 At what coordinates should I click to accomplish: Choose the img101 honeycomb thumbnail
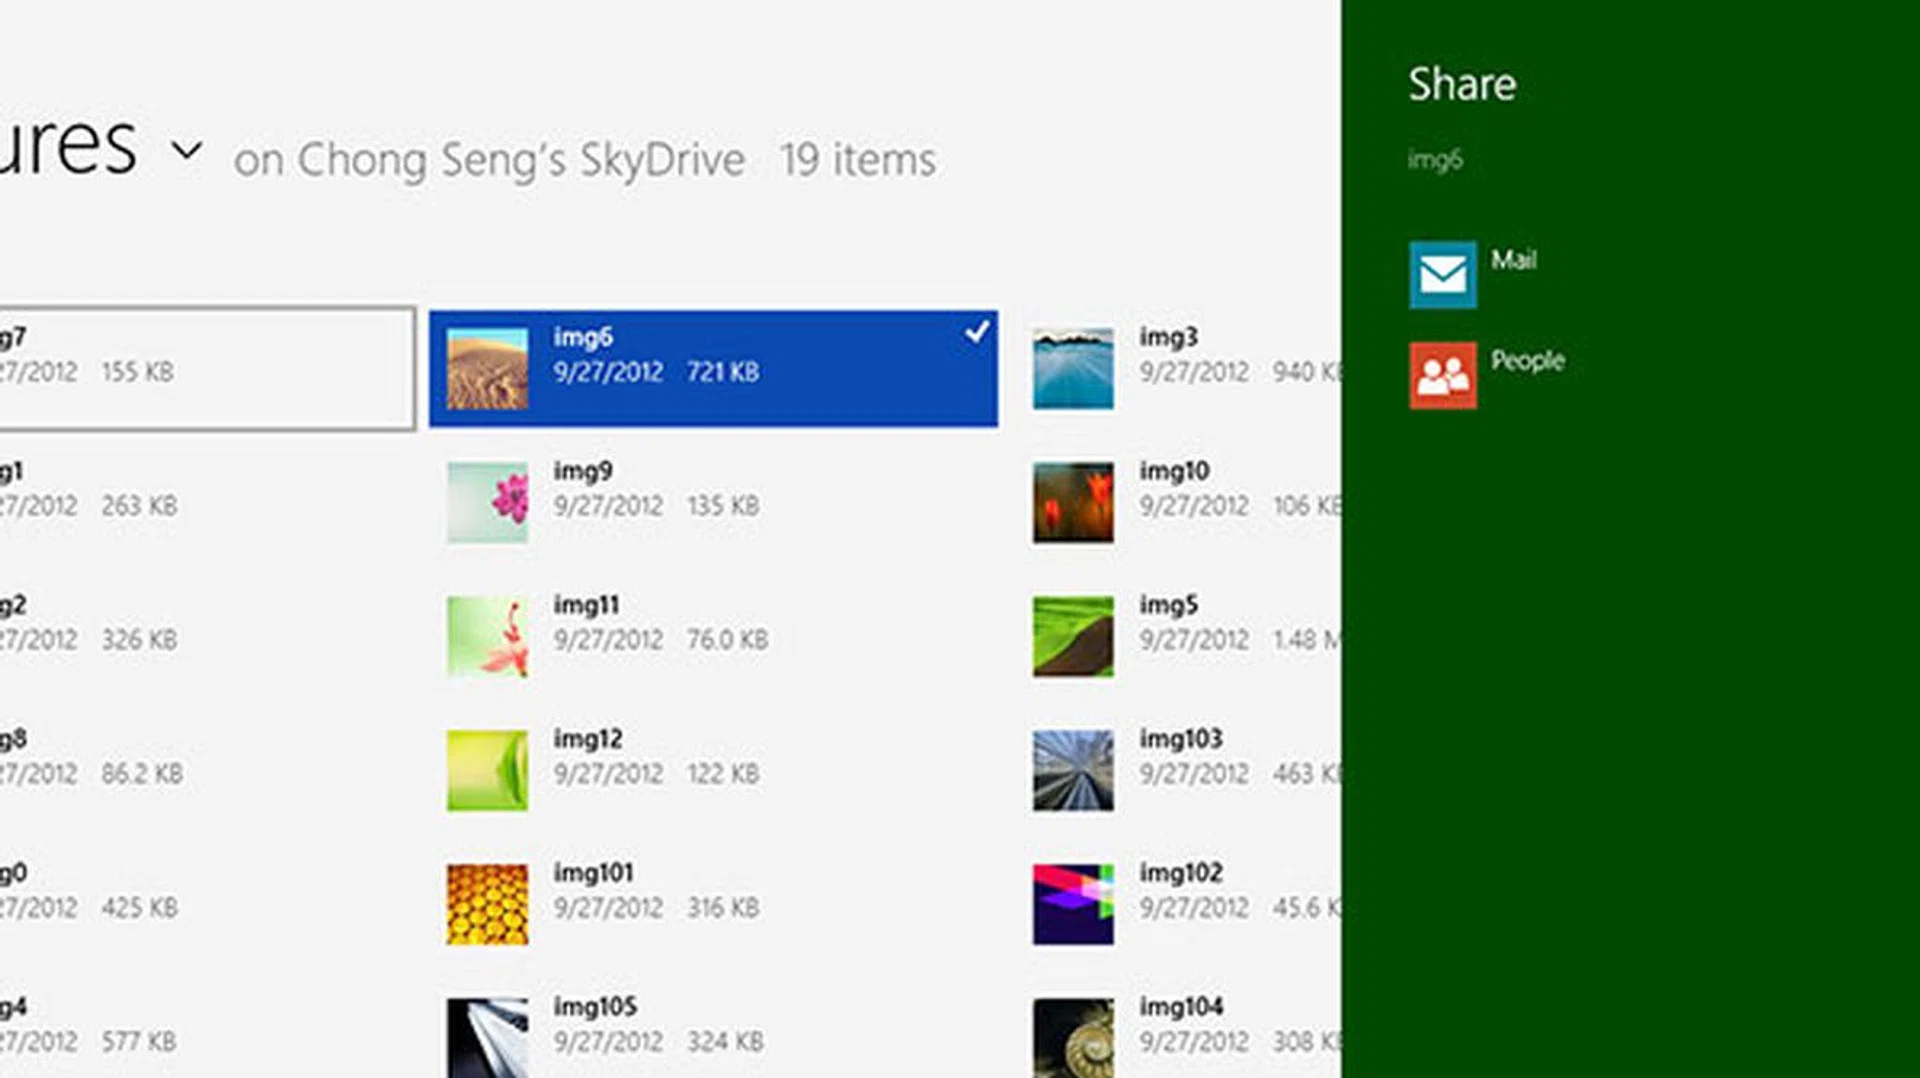(487, 904)
